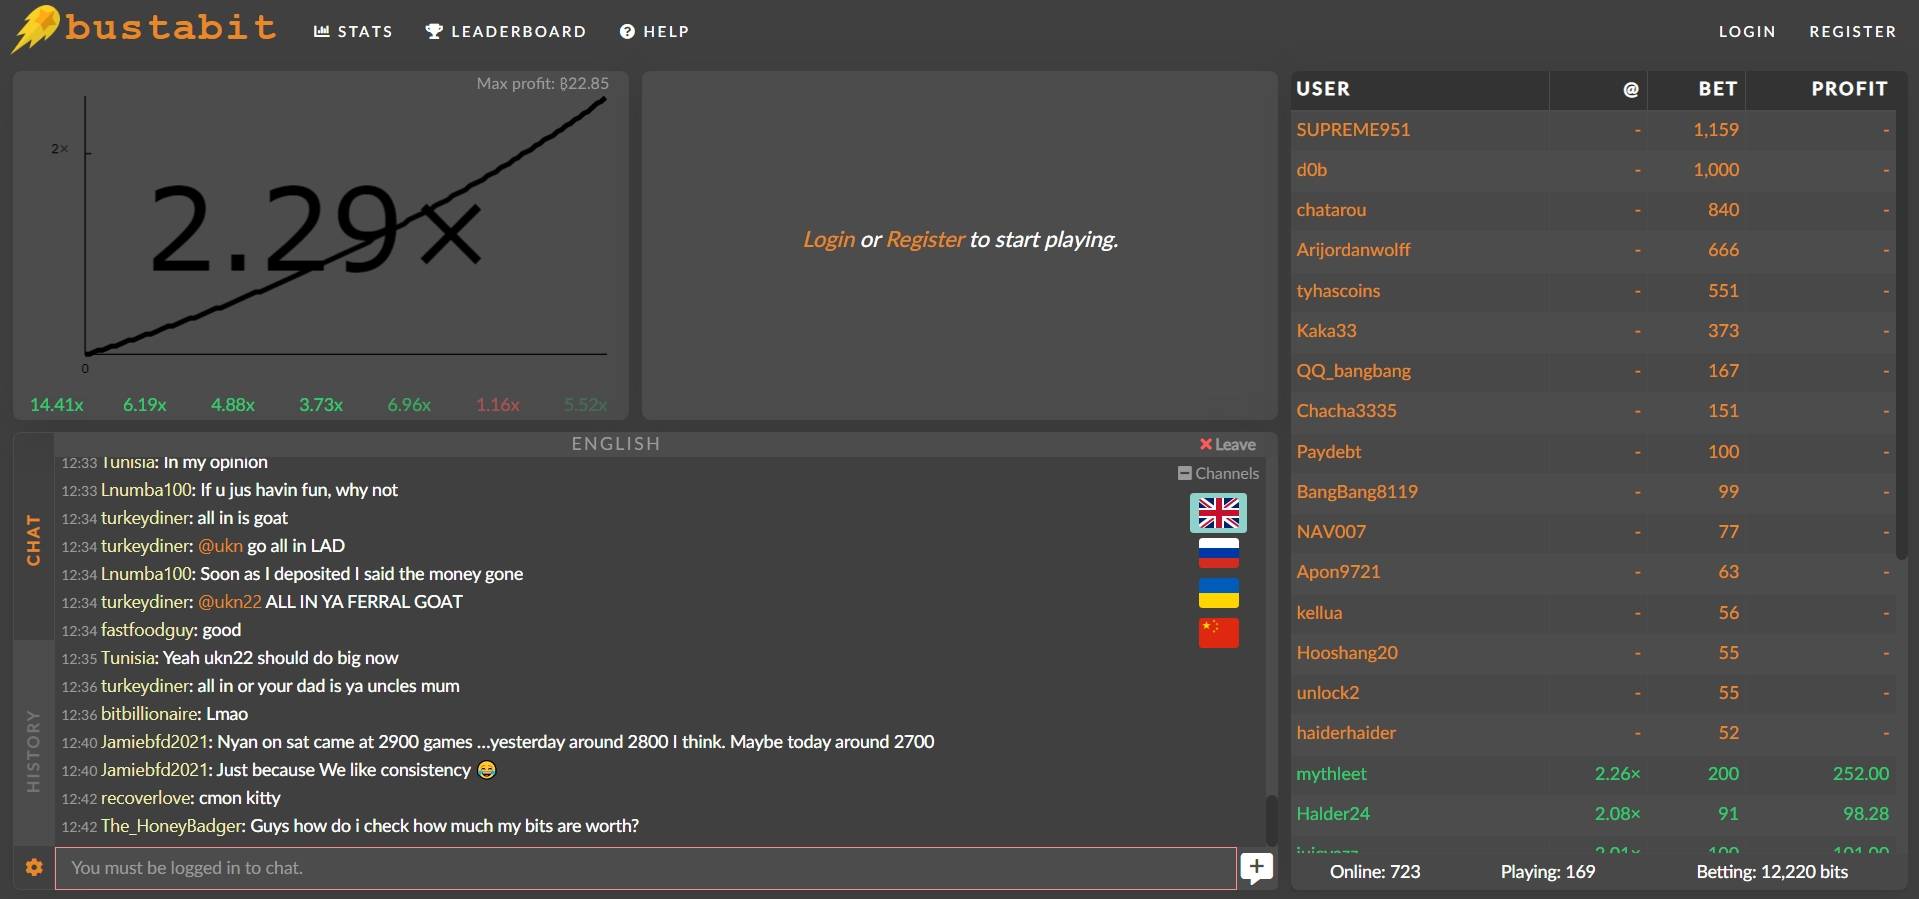Click the @ukn22 mention in chat
This screenshot has height=899, width=1919.
click(230, 602)
